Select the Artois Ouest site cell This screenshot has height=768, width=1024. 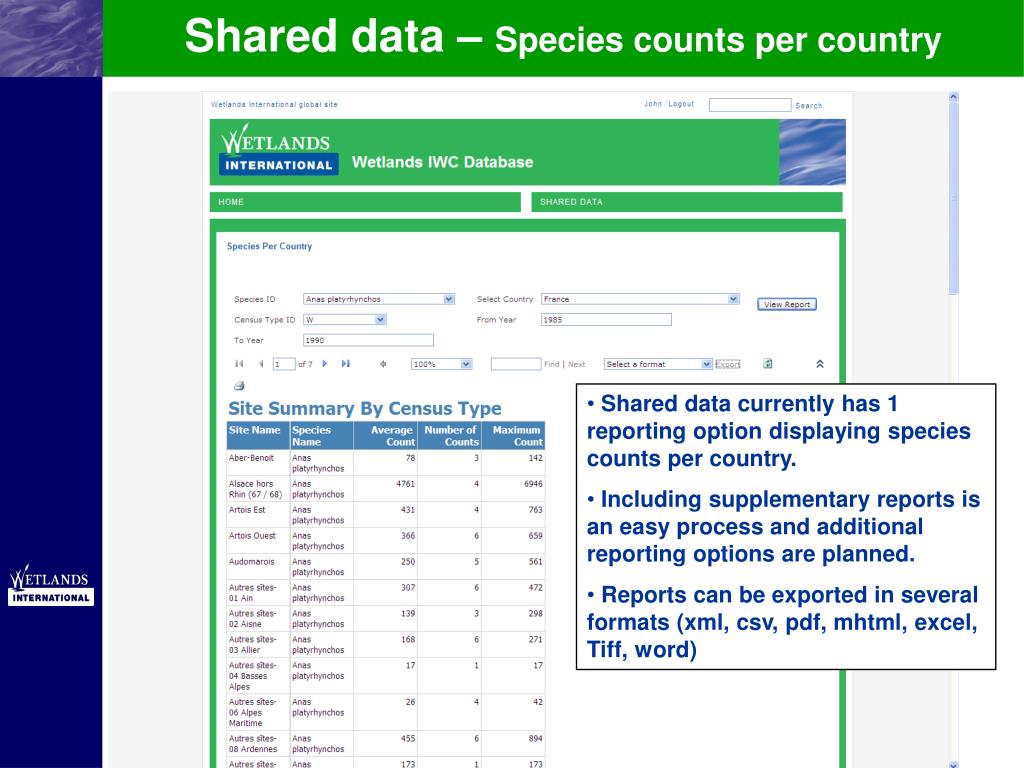(x=259, y=541)
